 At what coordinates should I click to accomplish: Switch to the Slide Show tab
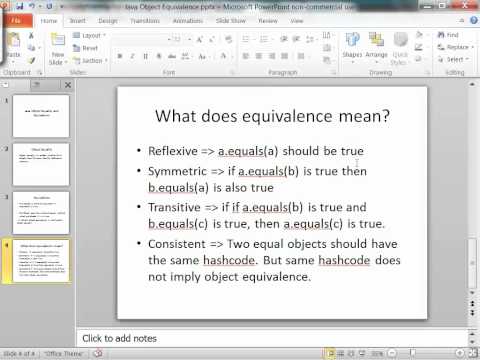231,21
